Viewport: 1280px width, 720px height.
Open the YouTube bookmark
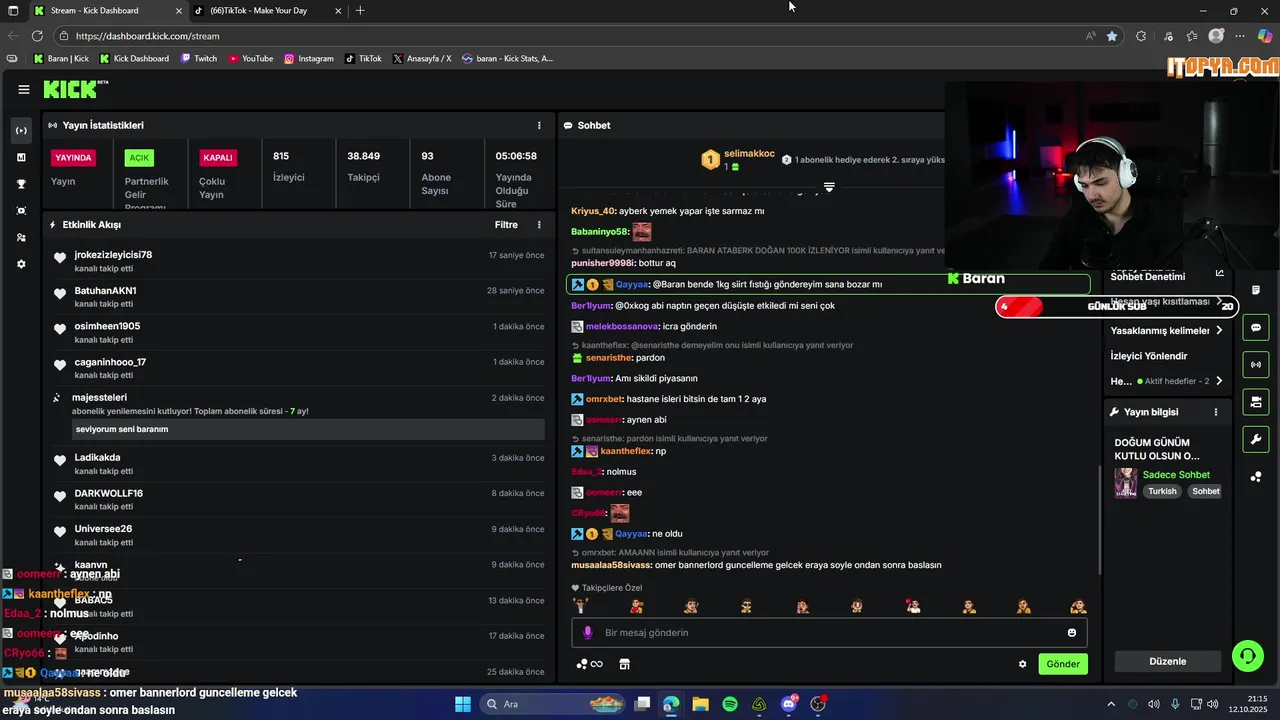coord(251,59)
